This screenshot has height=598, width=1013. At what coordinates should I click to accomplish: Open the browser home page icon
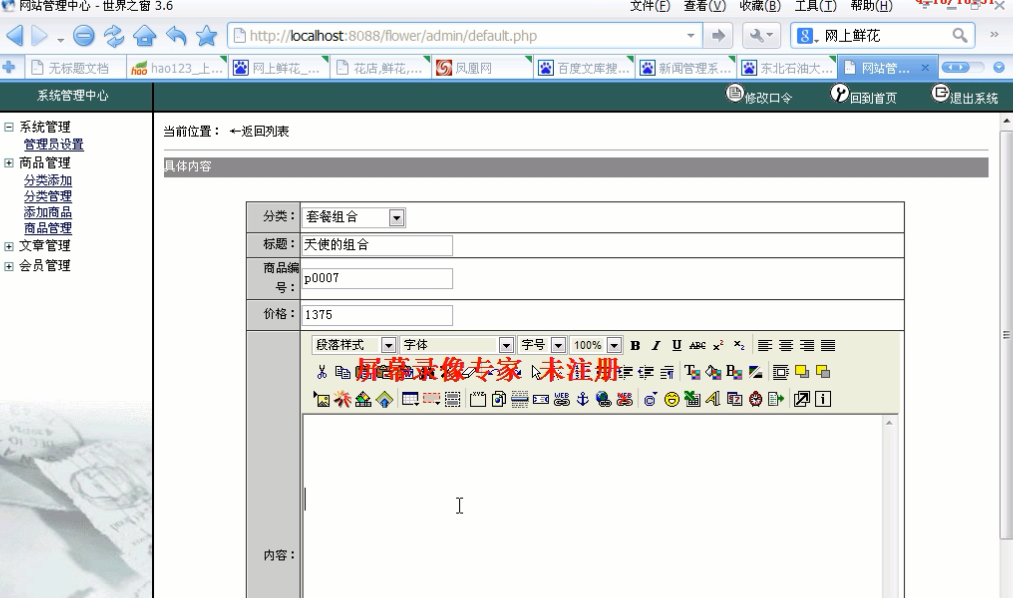click(x=145, y=36)
